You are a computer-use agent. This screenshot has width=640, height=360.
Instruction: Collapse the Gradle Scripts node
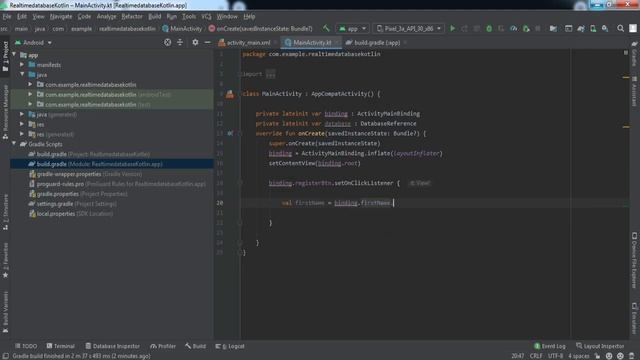[x=14, y=144]
